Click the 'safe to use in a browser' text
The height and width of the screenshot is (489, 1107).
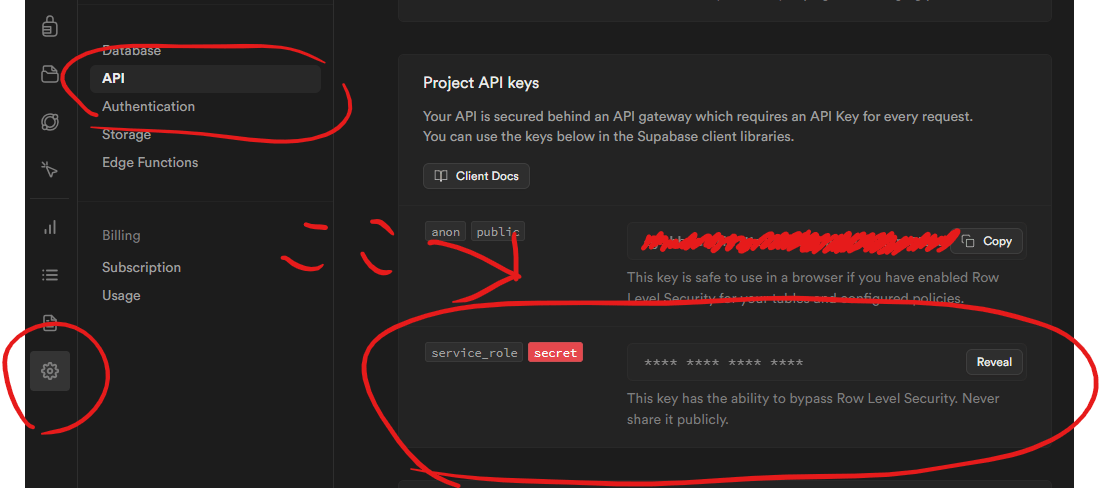pyautogui.click(x=813, y=288)
